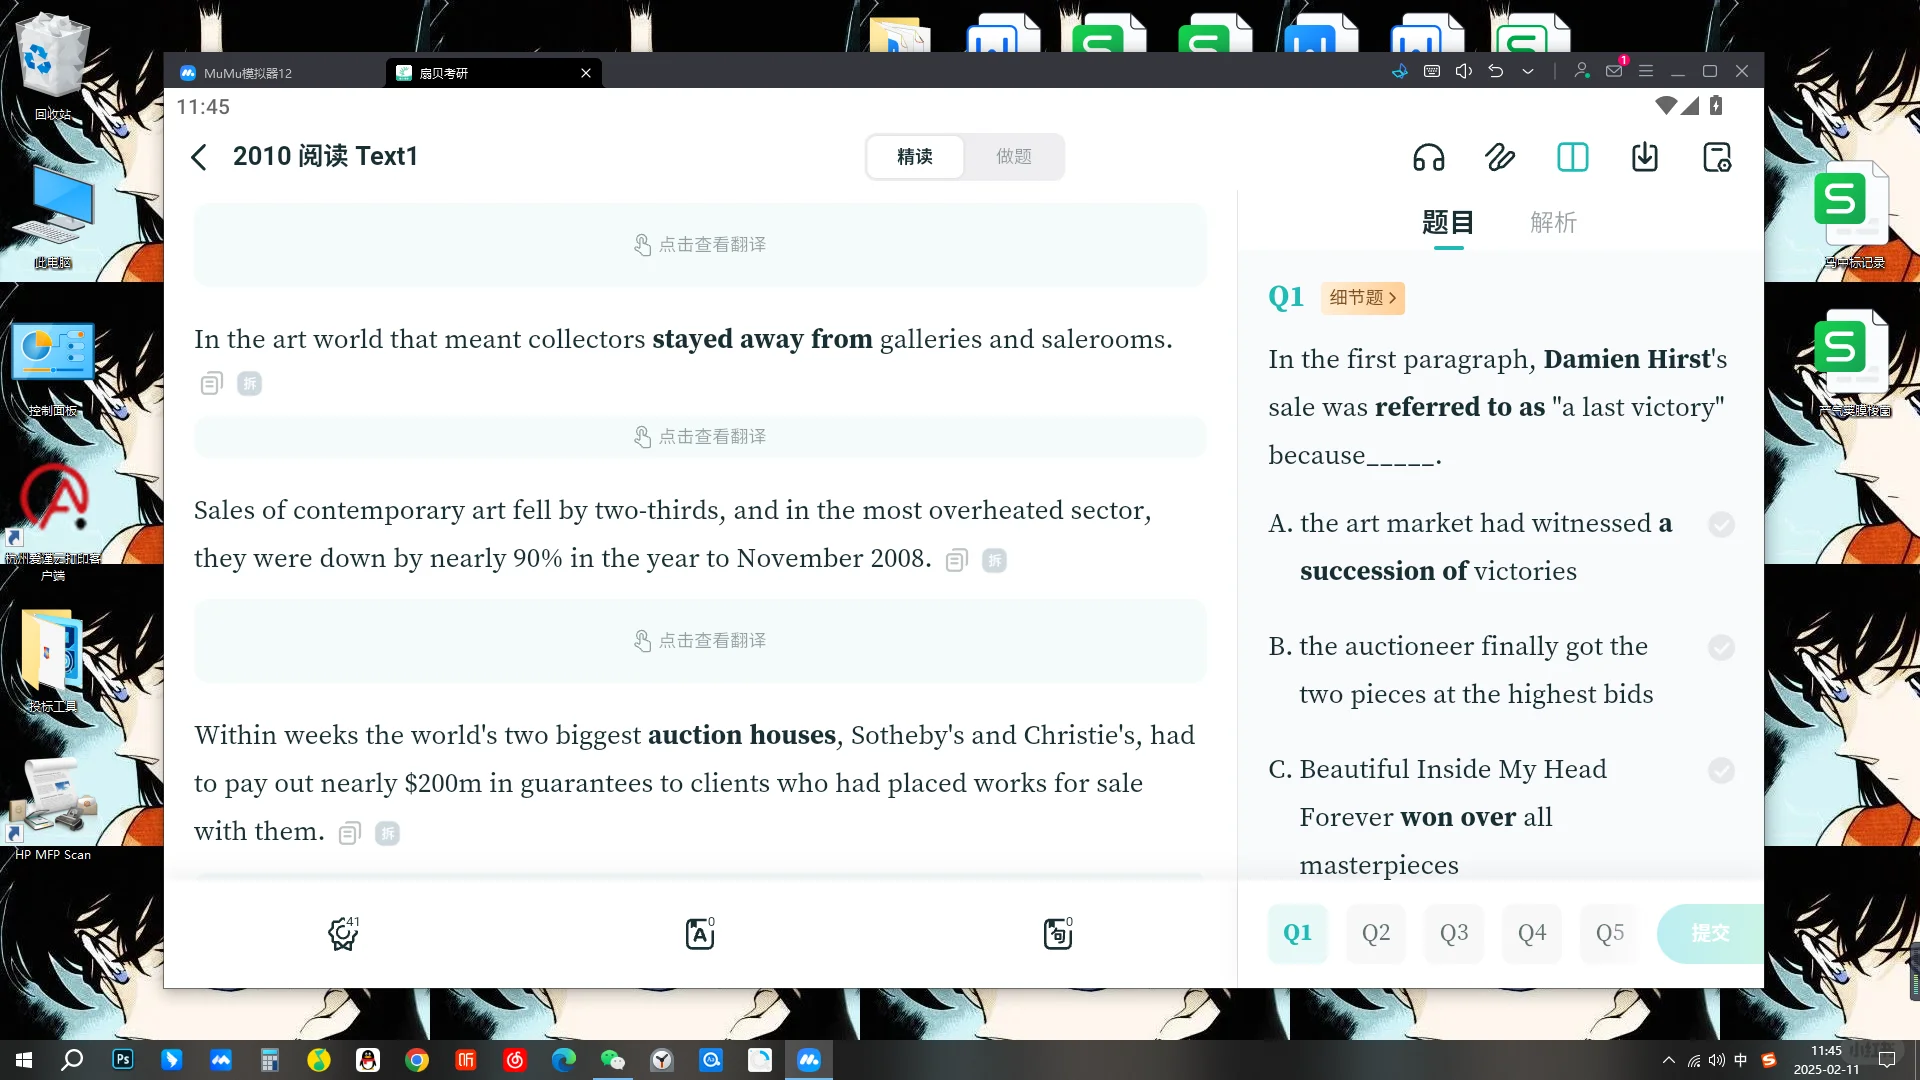Screen dimensions: 1920x1080
Task: Select answer option B checkmark
Action: pyautogui.click(x=1721, y=648)
